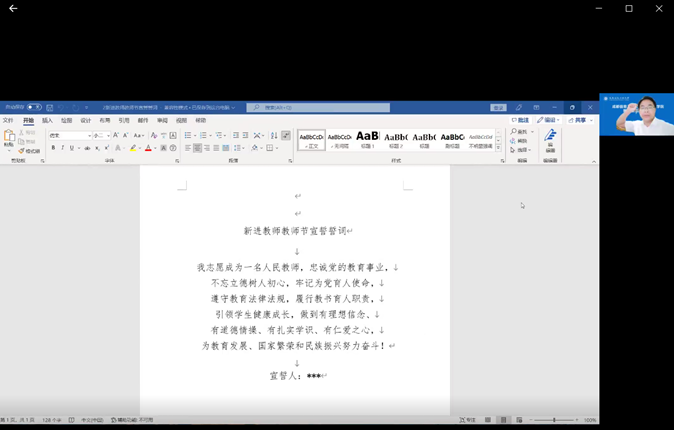
Task: Expand the styles gallery list
Action: 500,147
